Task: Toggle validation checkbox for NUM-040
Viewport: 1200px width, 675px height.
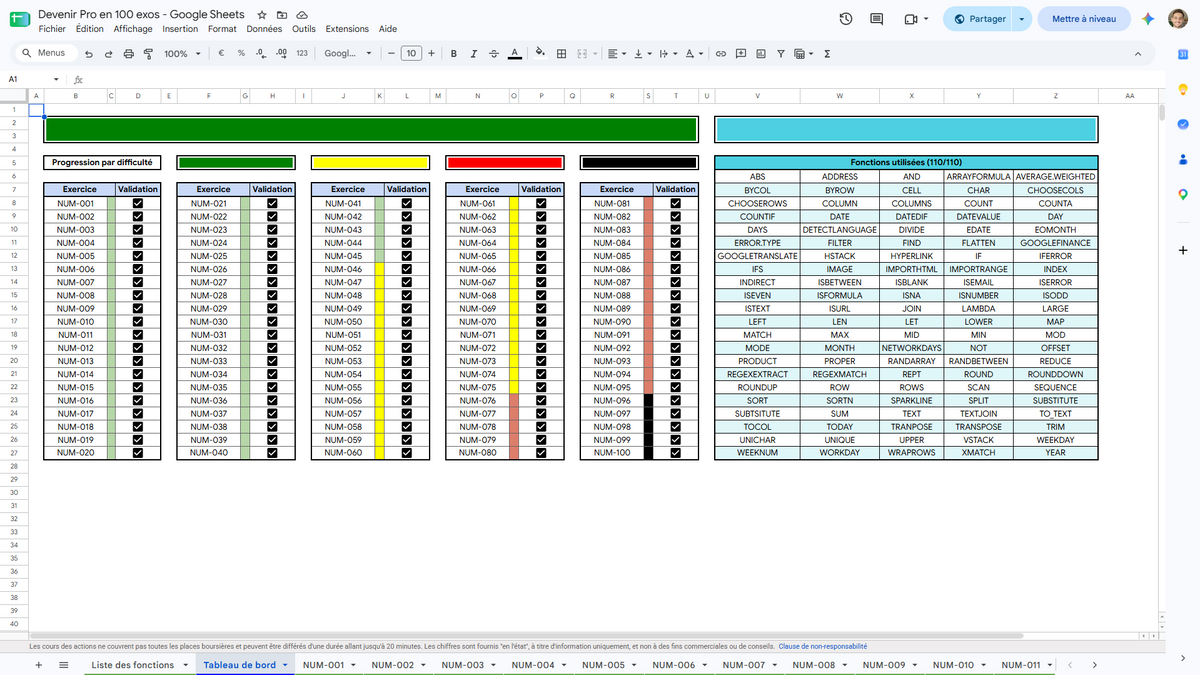Action: 272,453
